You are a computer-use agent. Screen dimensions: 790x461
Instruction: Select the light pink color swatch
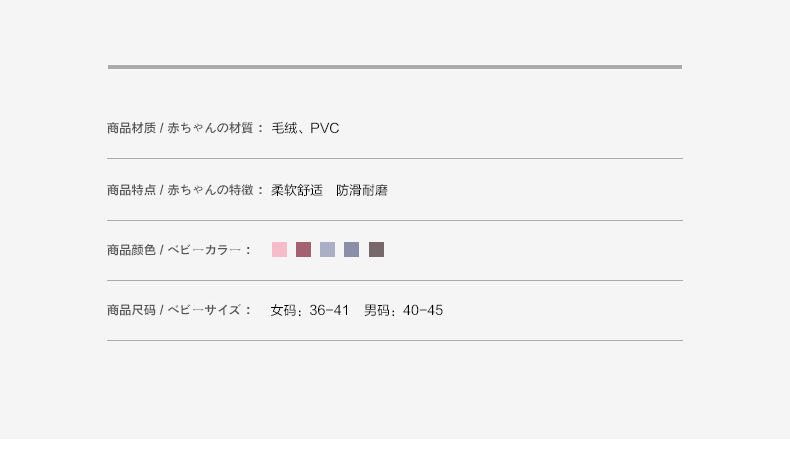(x=279, y=250)
